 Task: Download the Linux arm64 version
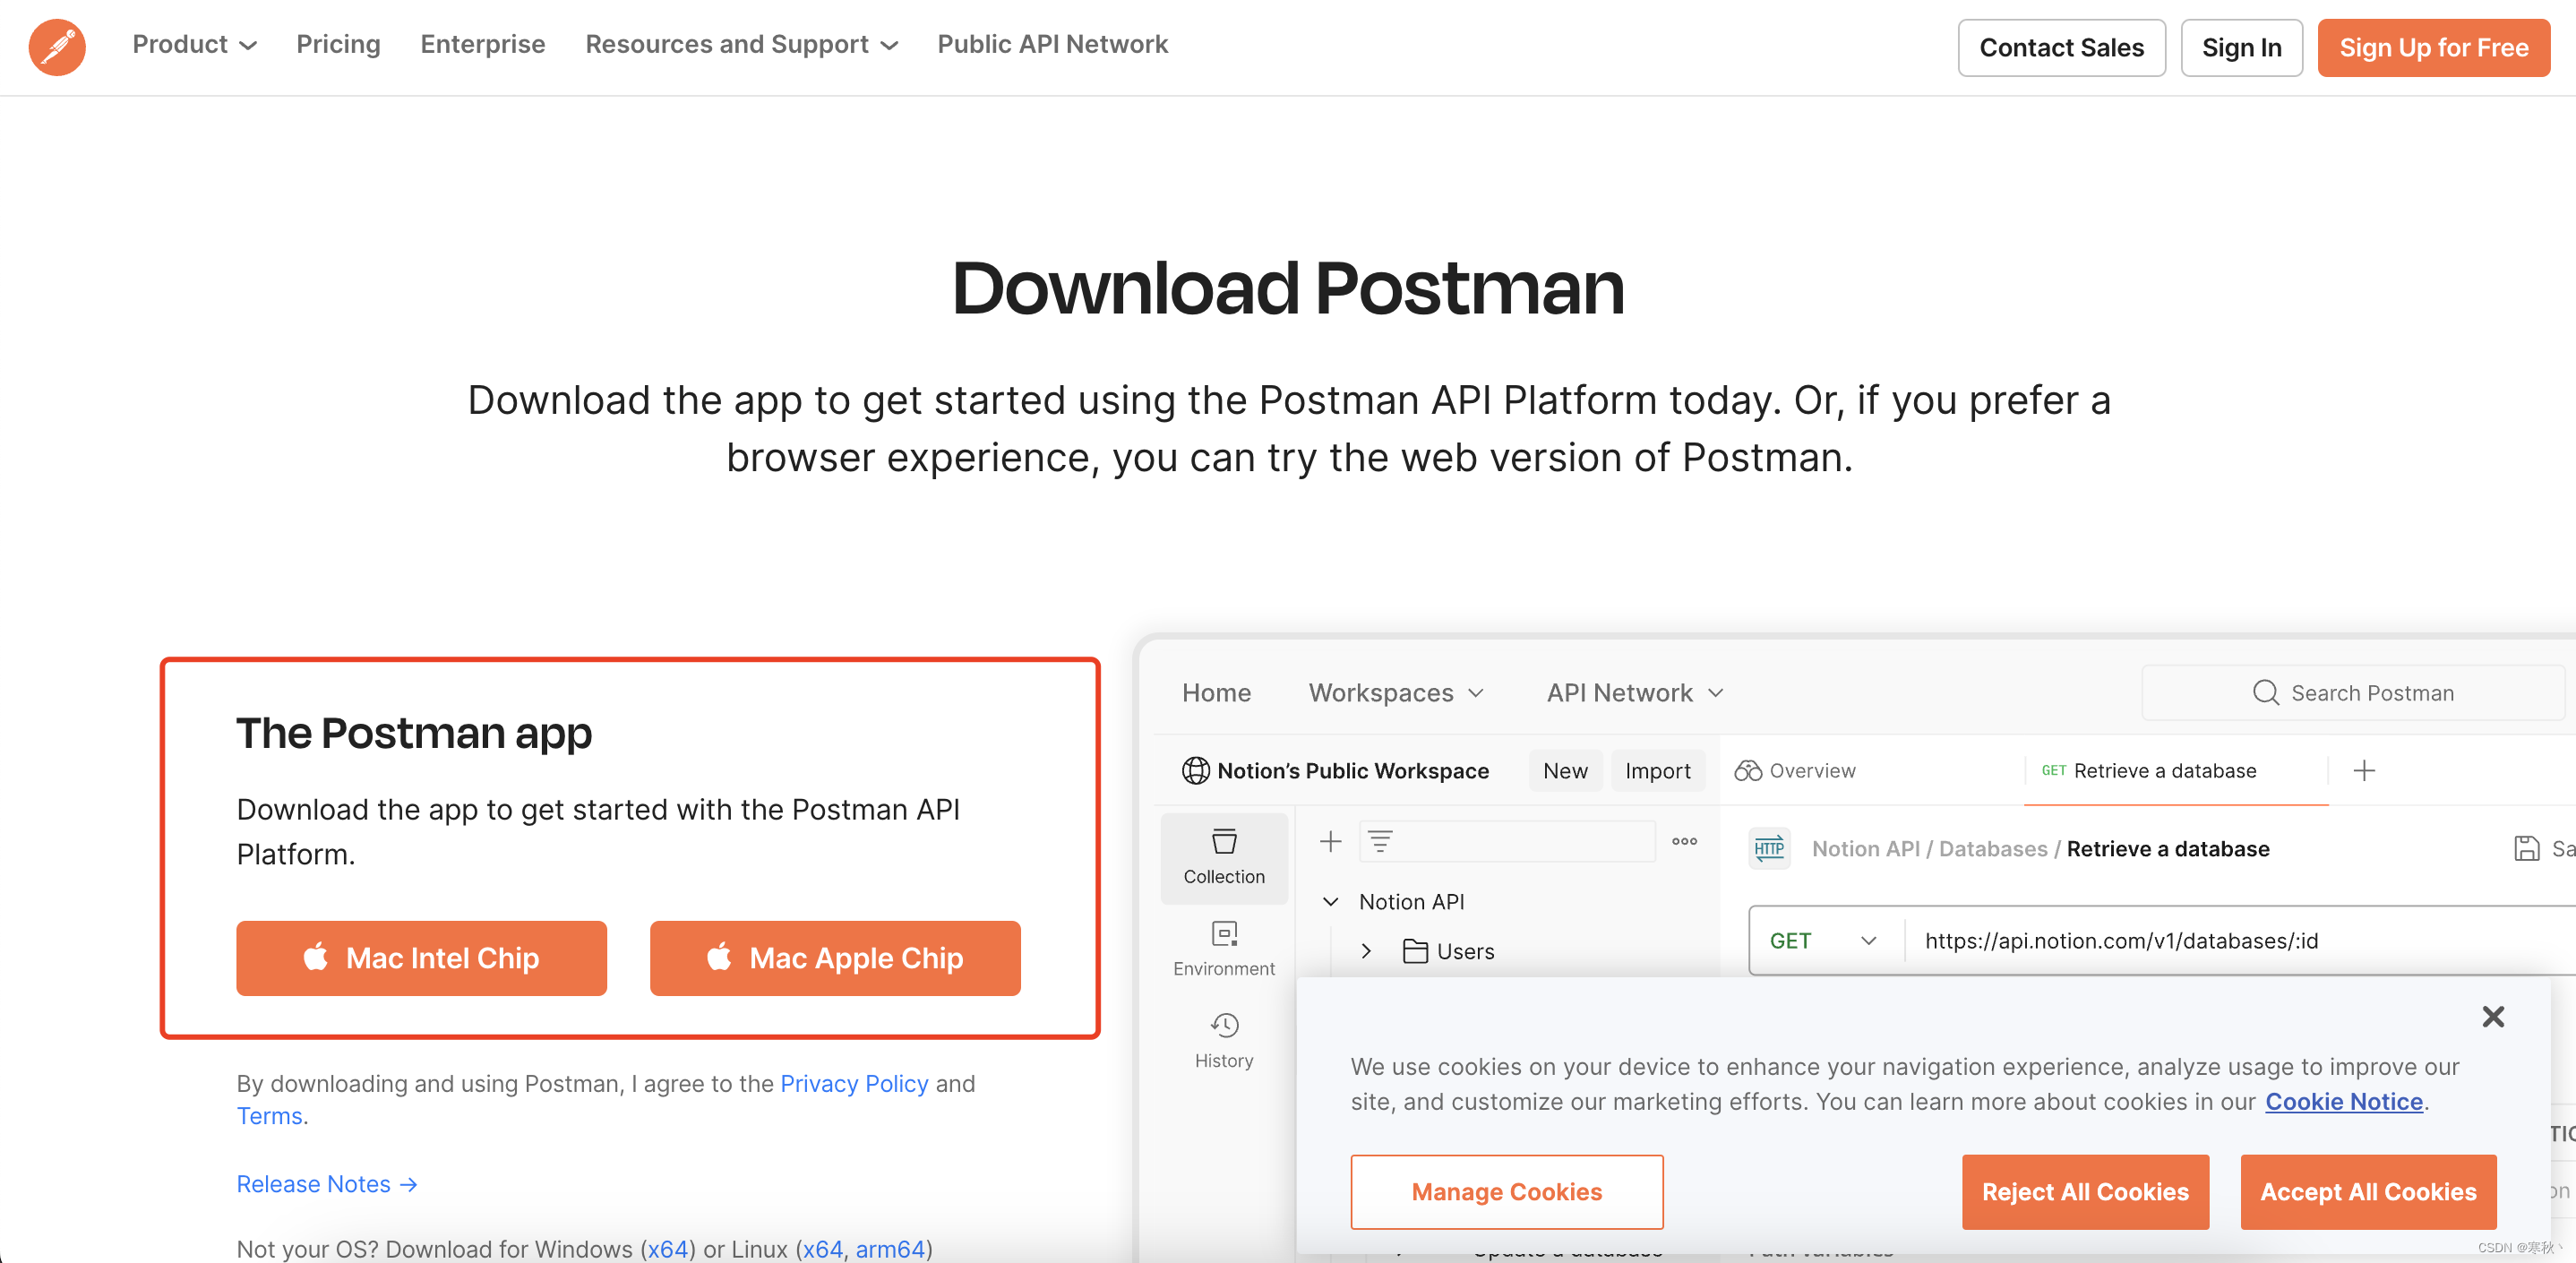889,1248
